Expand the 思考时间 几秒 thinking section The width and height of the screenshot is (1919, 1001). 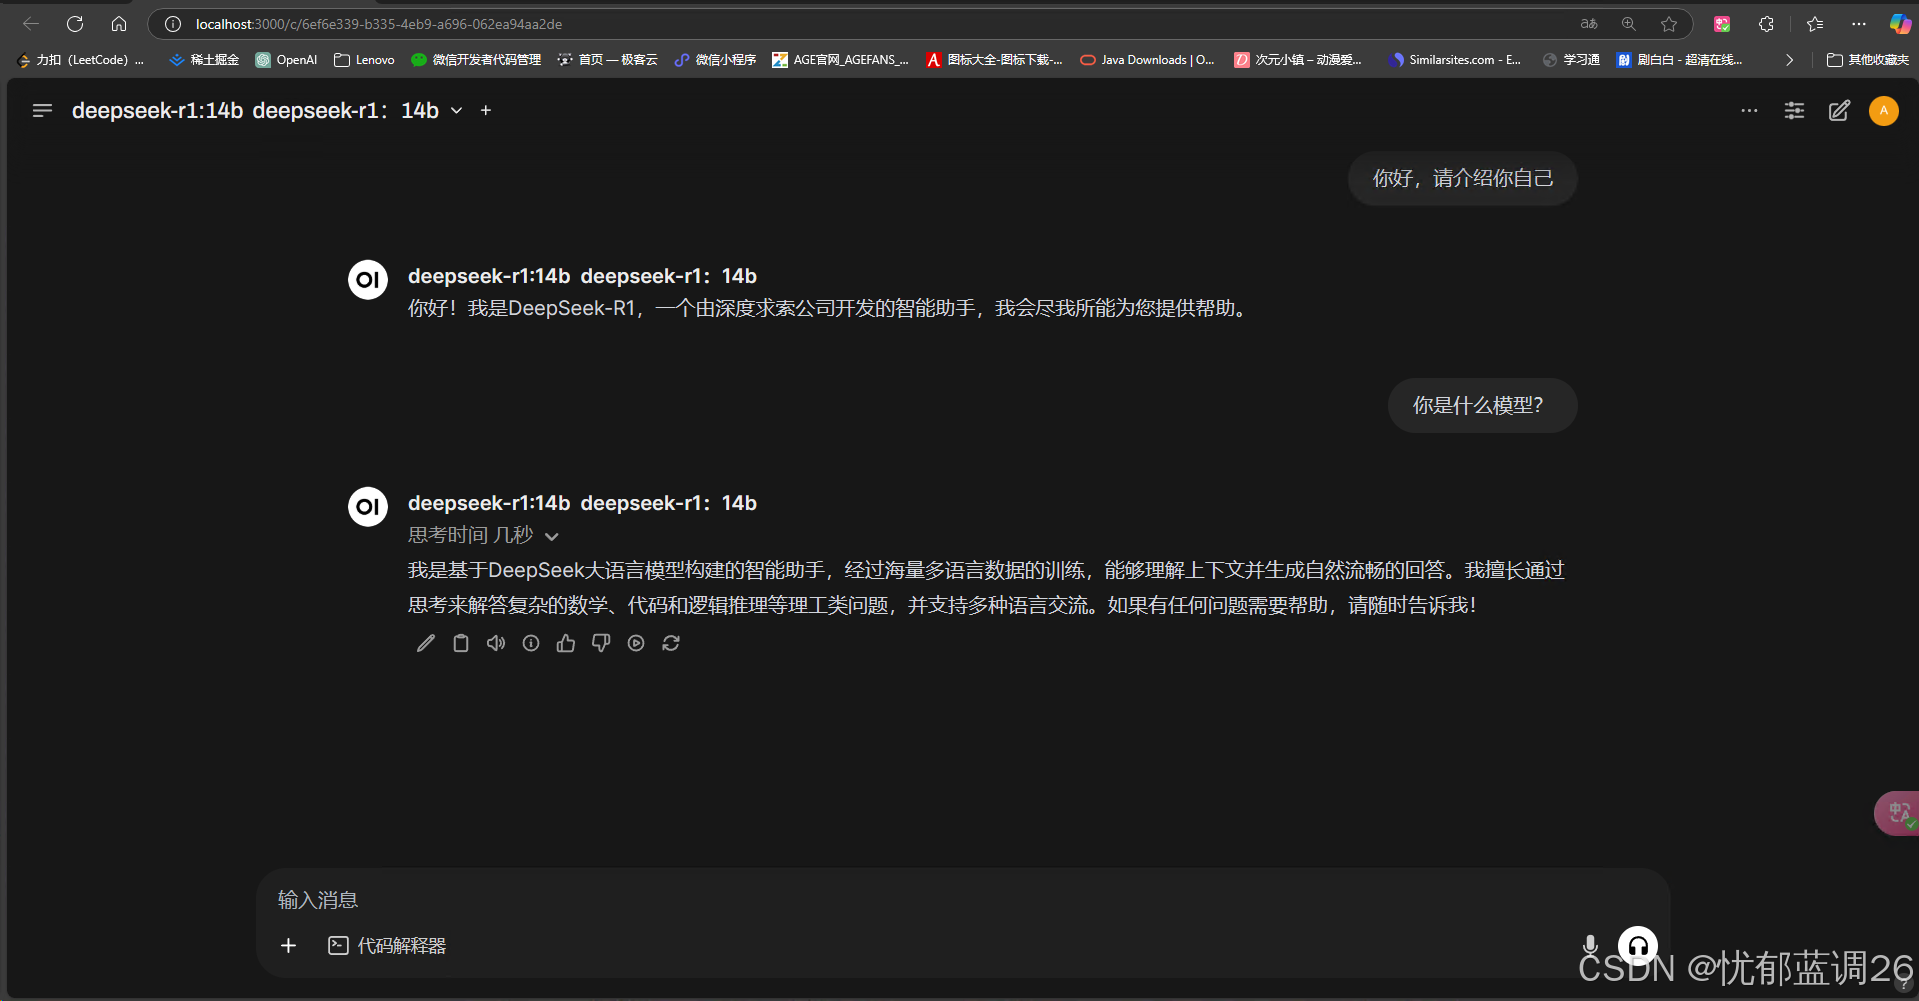point(483,535)
